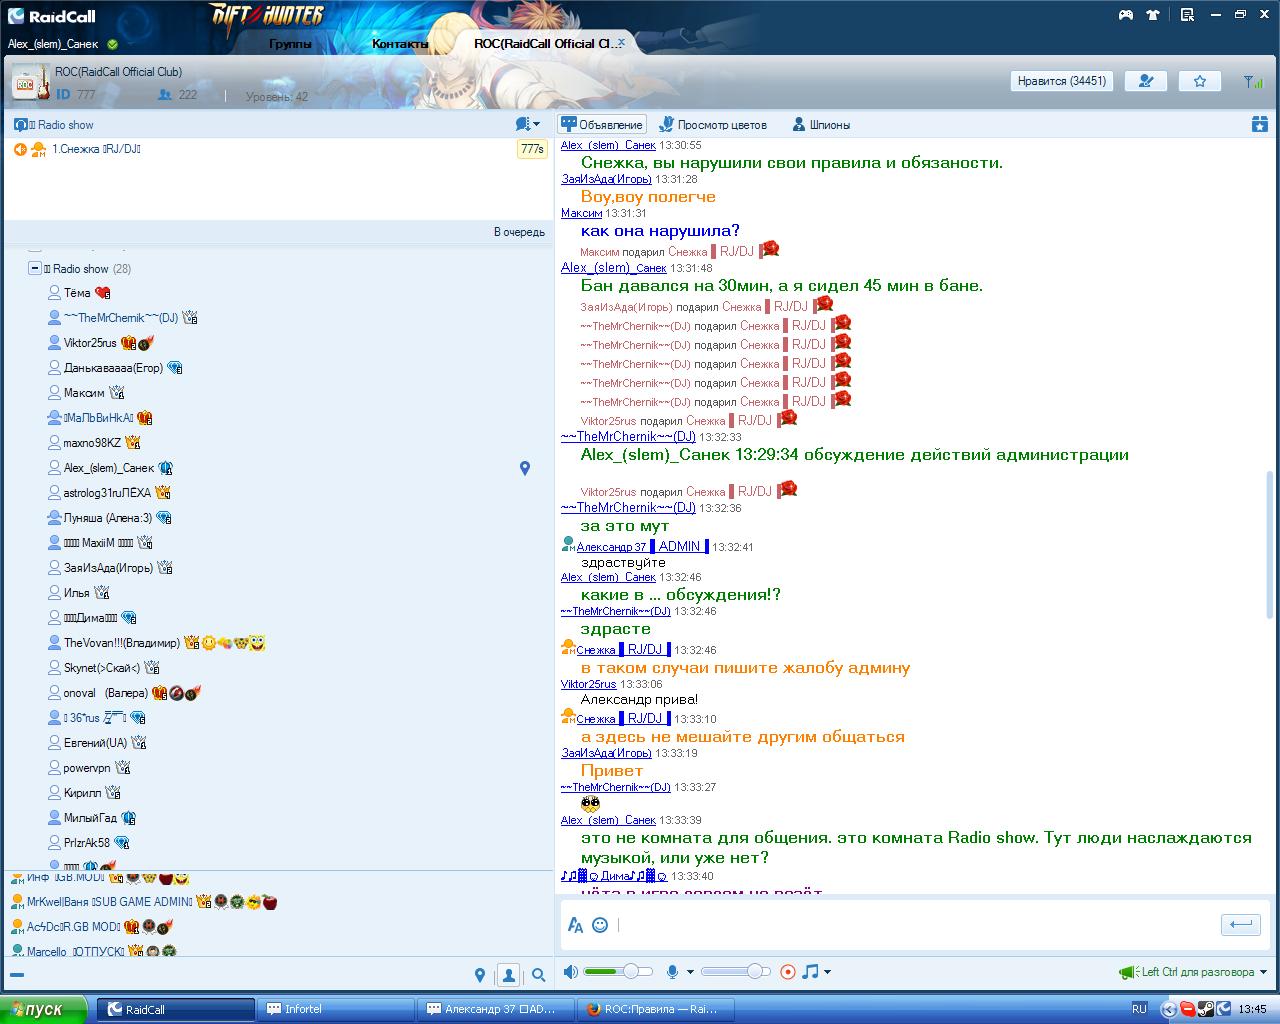Locate my position with bottom pin icon

[x=480, y=975]
